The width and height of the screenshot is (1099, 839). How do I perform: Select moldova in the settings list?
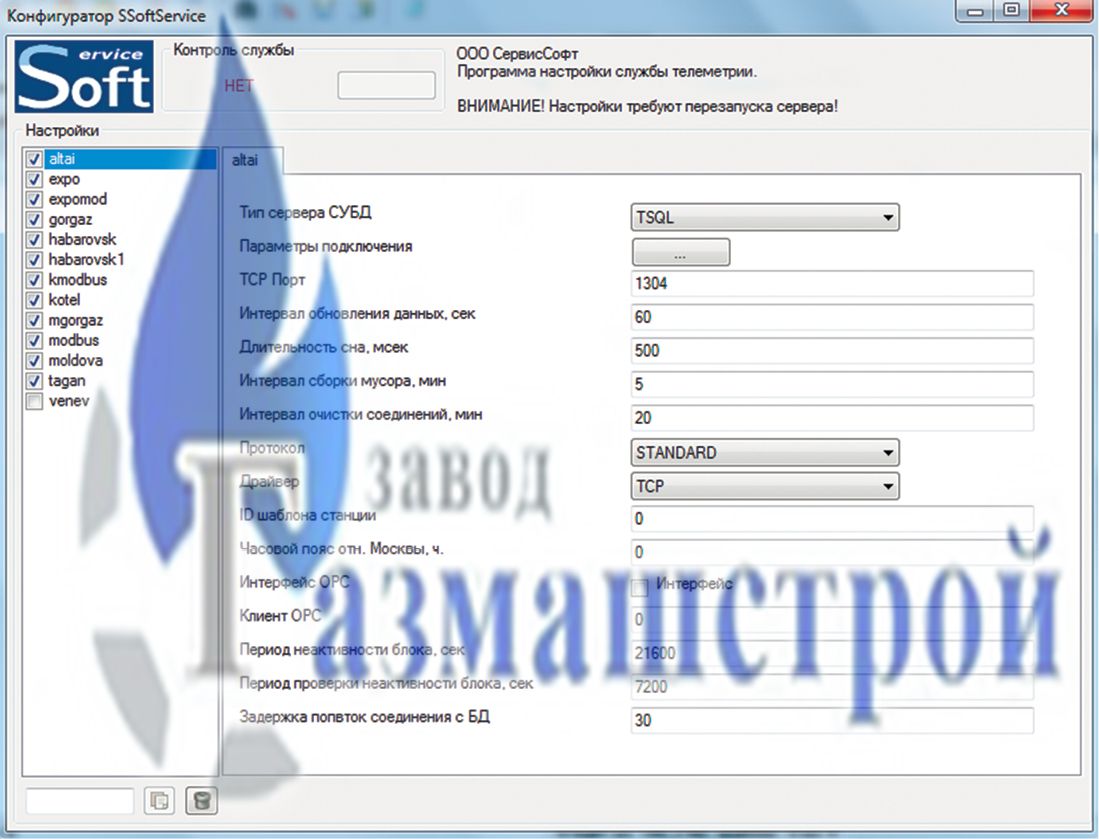click(x=76, y=361)
